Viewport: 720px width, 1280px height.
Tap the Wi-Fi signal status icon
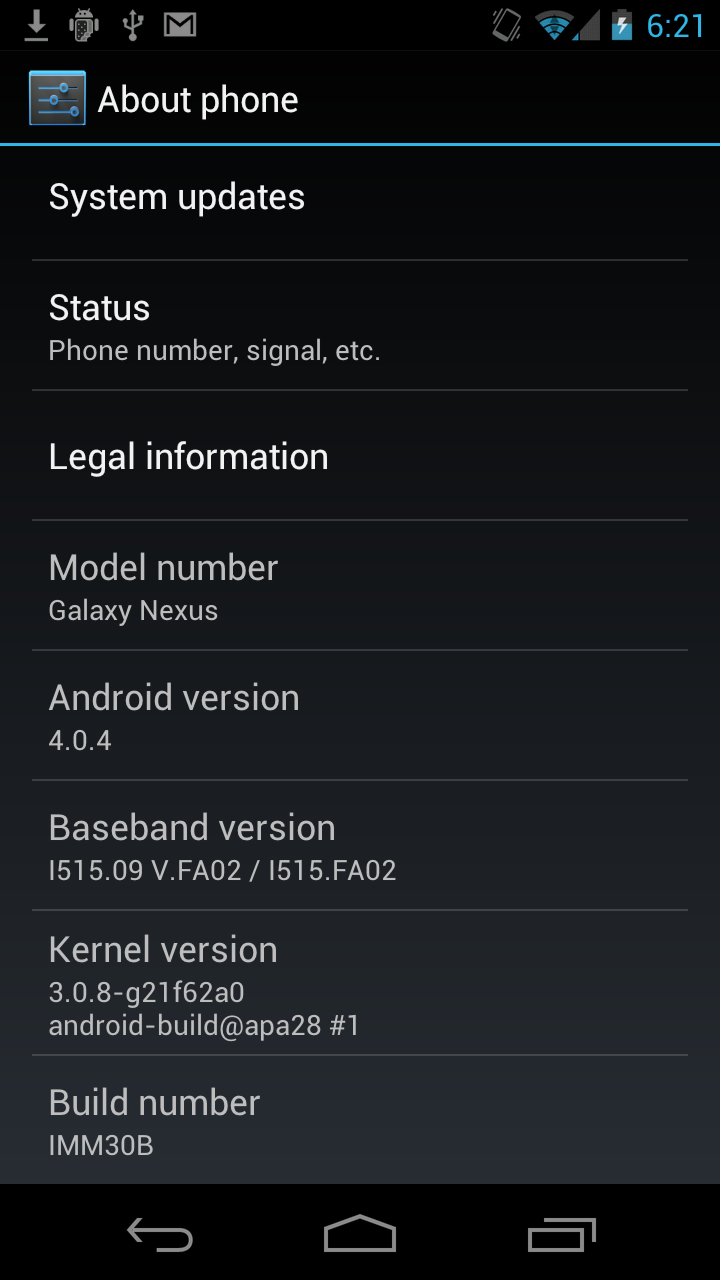click(x=553, y=25)
